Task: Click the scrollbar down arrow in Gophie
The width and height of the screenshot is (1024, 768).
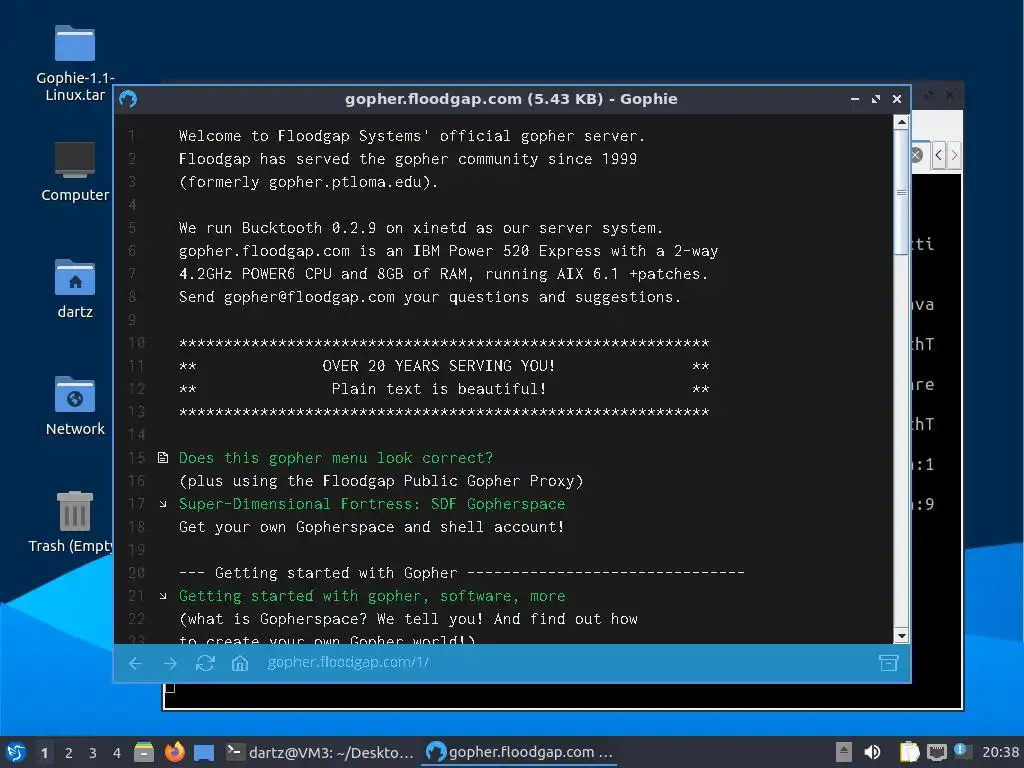Action: point(901,636)
